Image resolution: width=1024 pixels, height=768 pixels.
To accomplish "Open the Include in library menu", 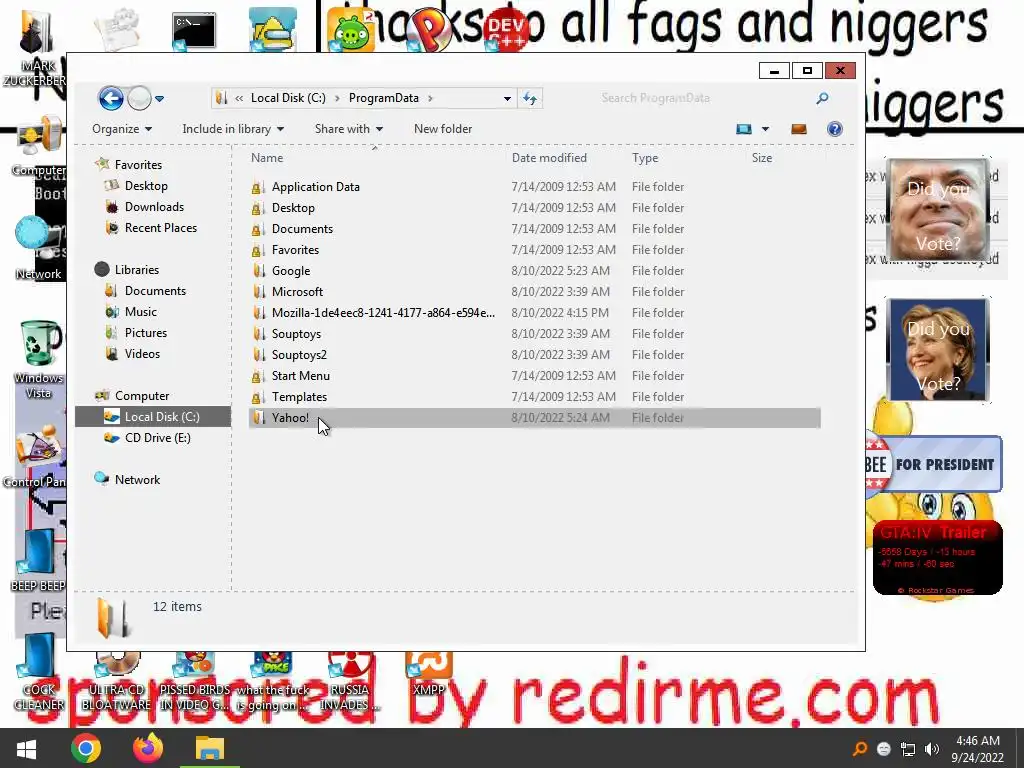I will (233, 129).
